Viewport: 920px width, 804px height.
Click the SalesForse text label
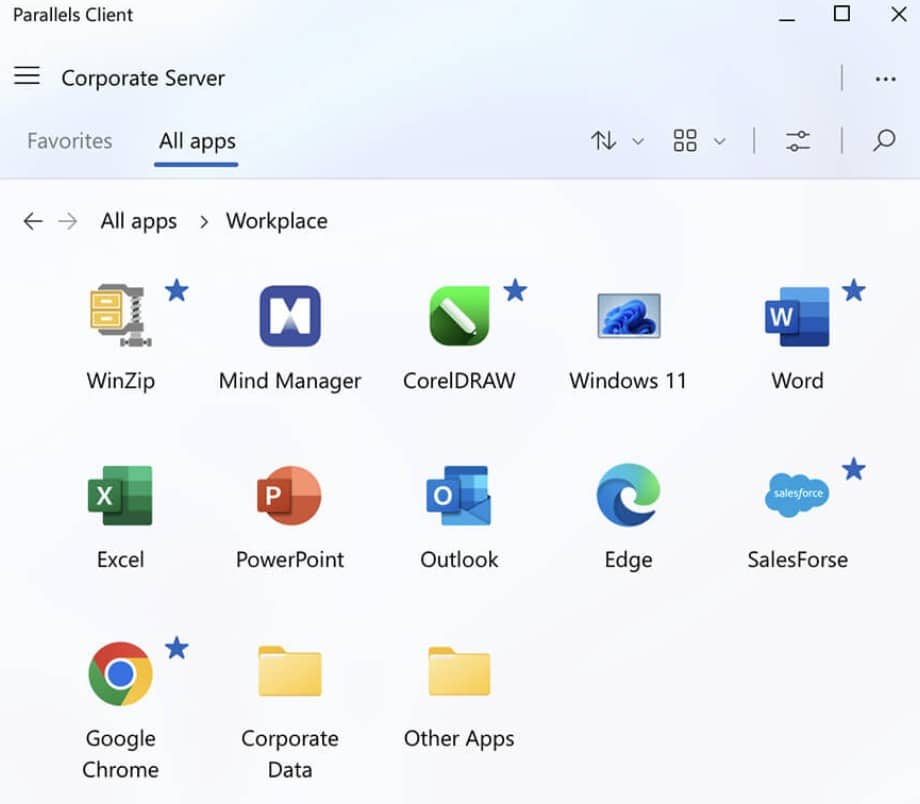click(797, 559)
